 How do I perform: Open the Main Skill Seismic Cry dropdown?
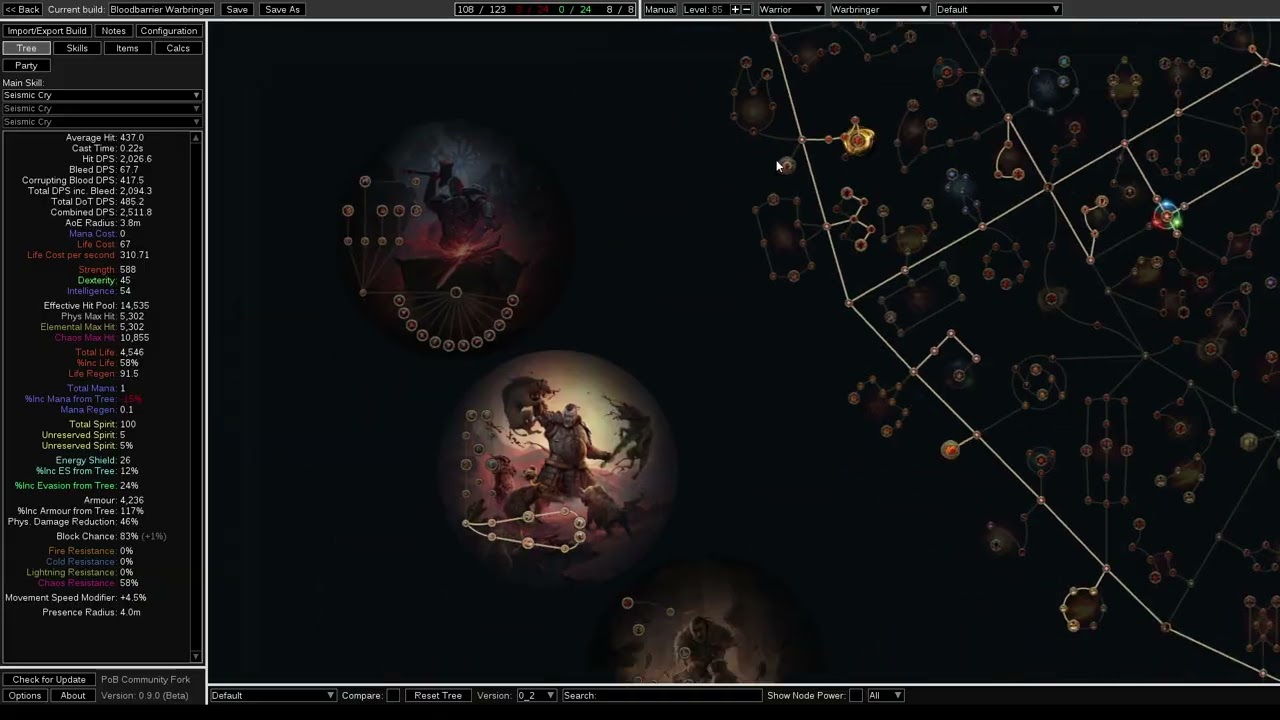(x=101, y=95)
